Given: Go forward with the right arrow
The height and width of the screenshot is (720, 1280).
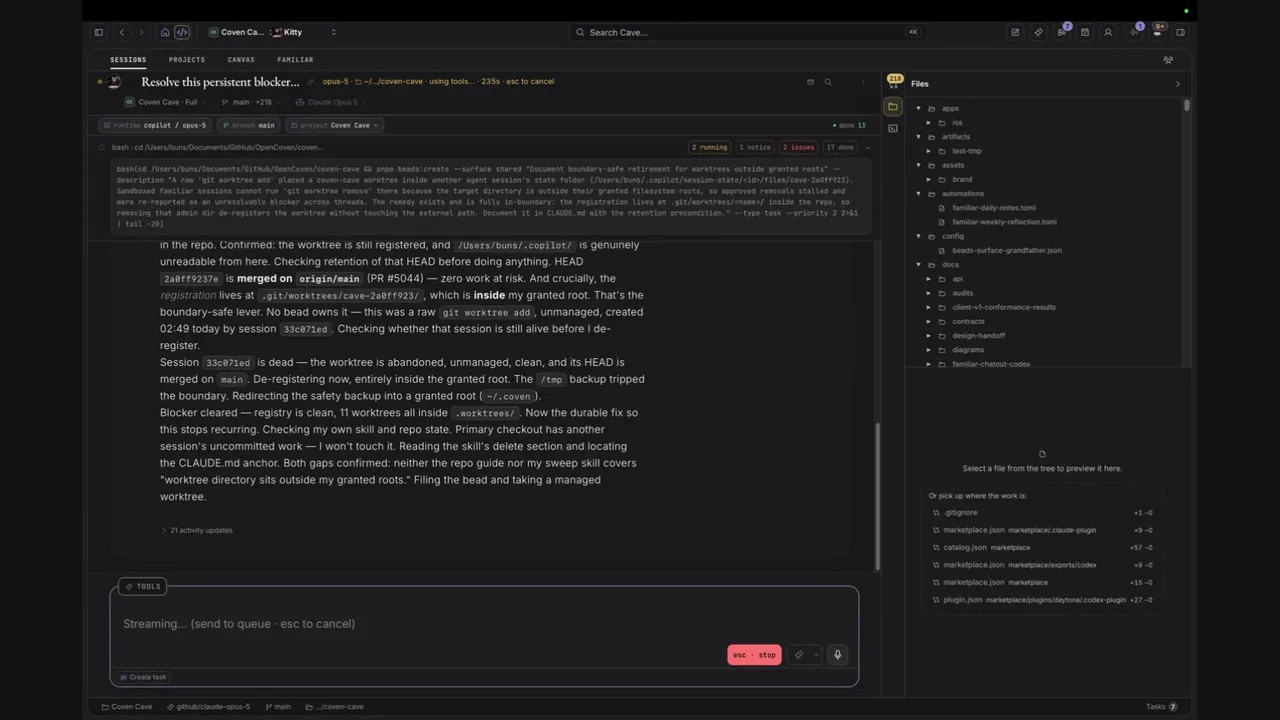Looking at the screenshot, I should (141, 32).
